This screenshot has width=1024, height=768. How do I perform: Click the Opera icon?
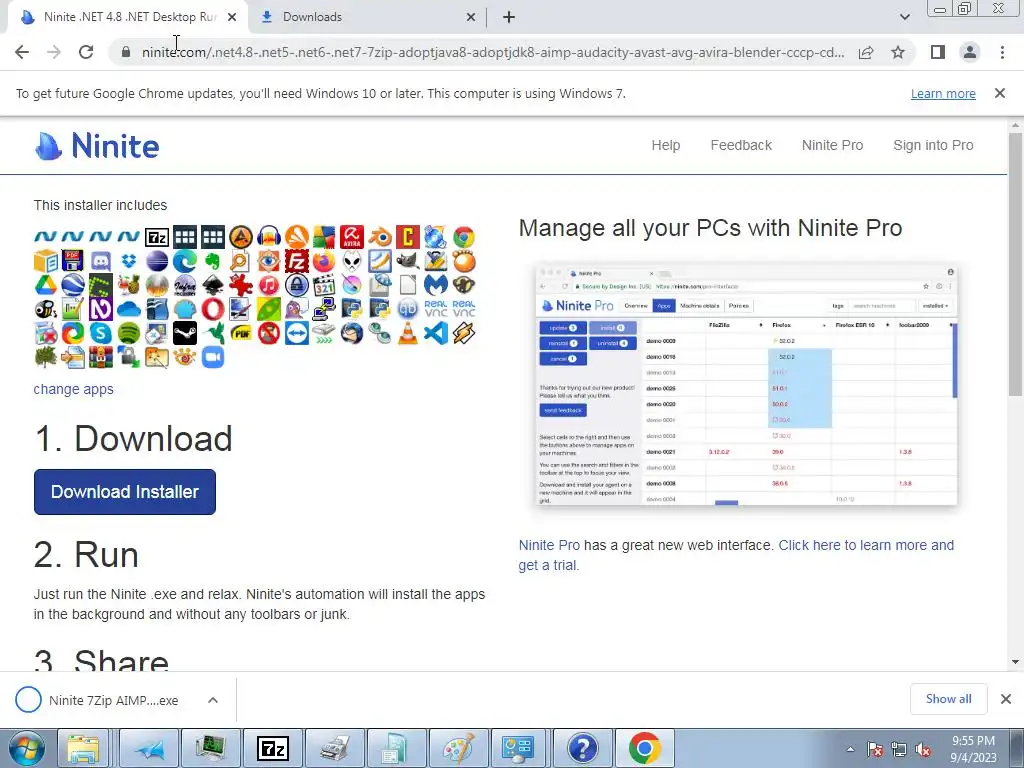click(x=213, y=309)
